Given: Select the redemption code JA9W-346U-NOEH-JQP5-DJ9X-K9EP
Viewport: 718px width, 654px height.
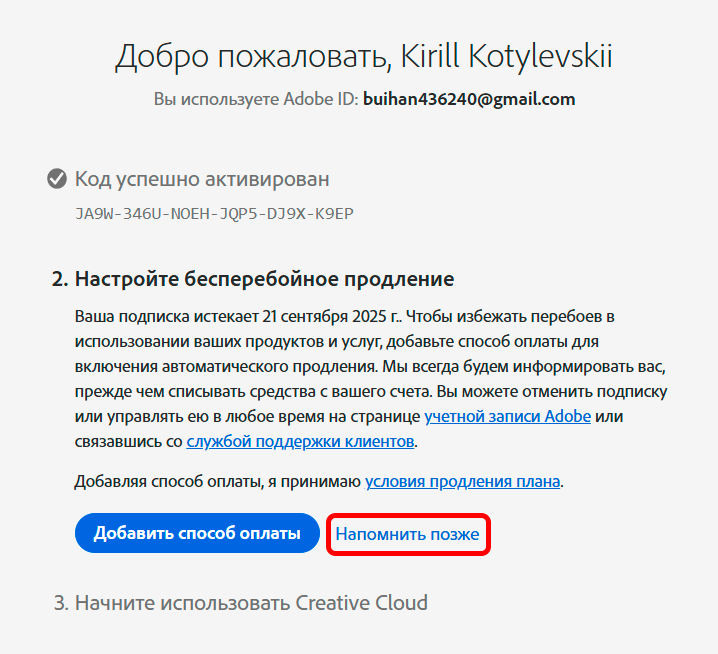Looking at the screenshot, I should pyautogui.click(x=214, y=214).
